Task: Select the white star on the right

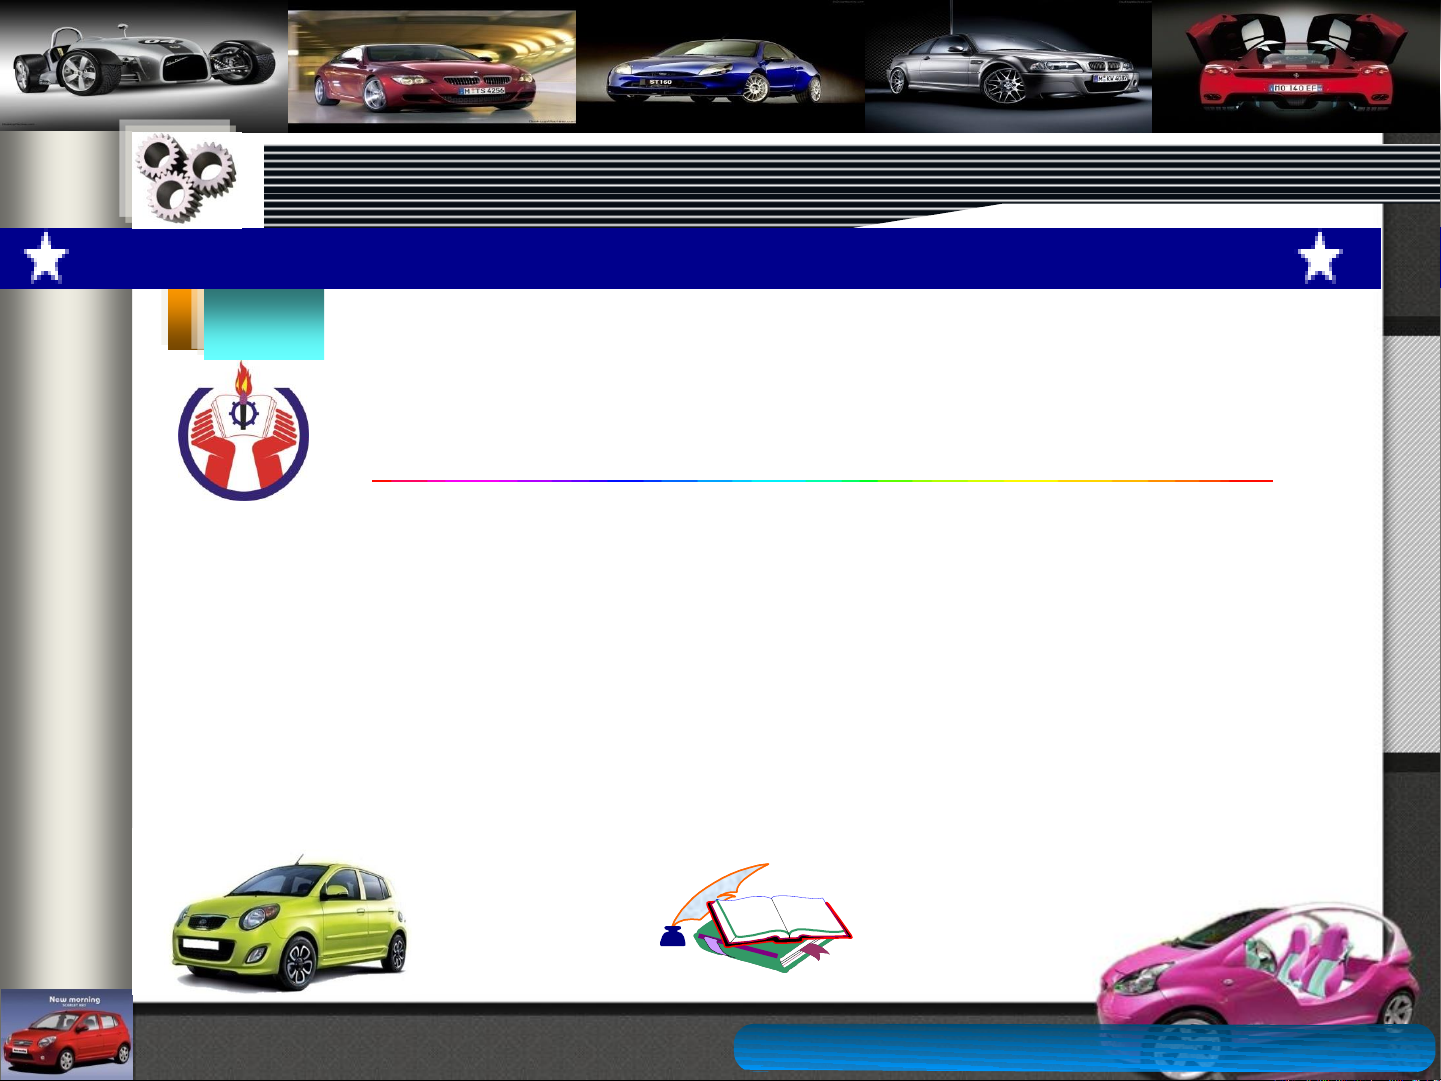Action: (1319, 258)
